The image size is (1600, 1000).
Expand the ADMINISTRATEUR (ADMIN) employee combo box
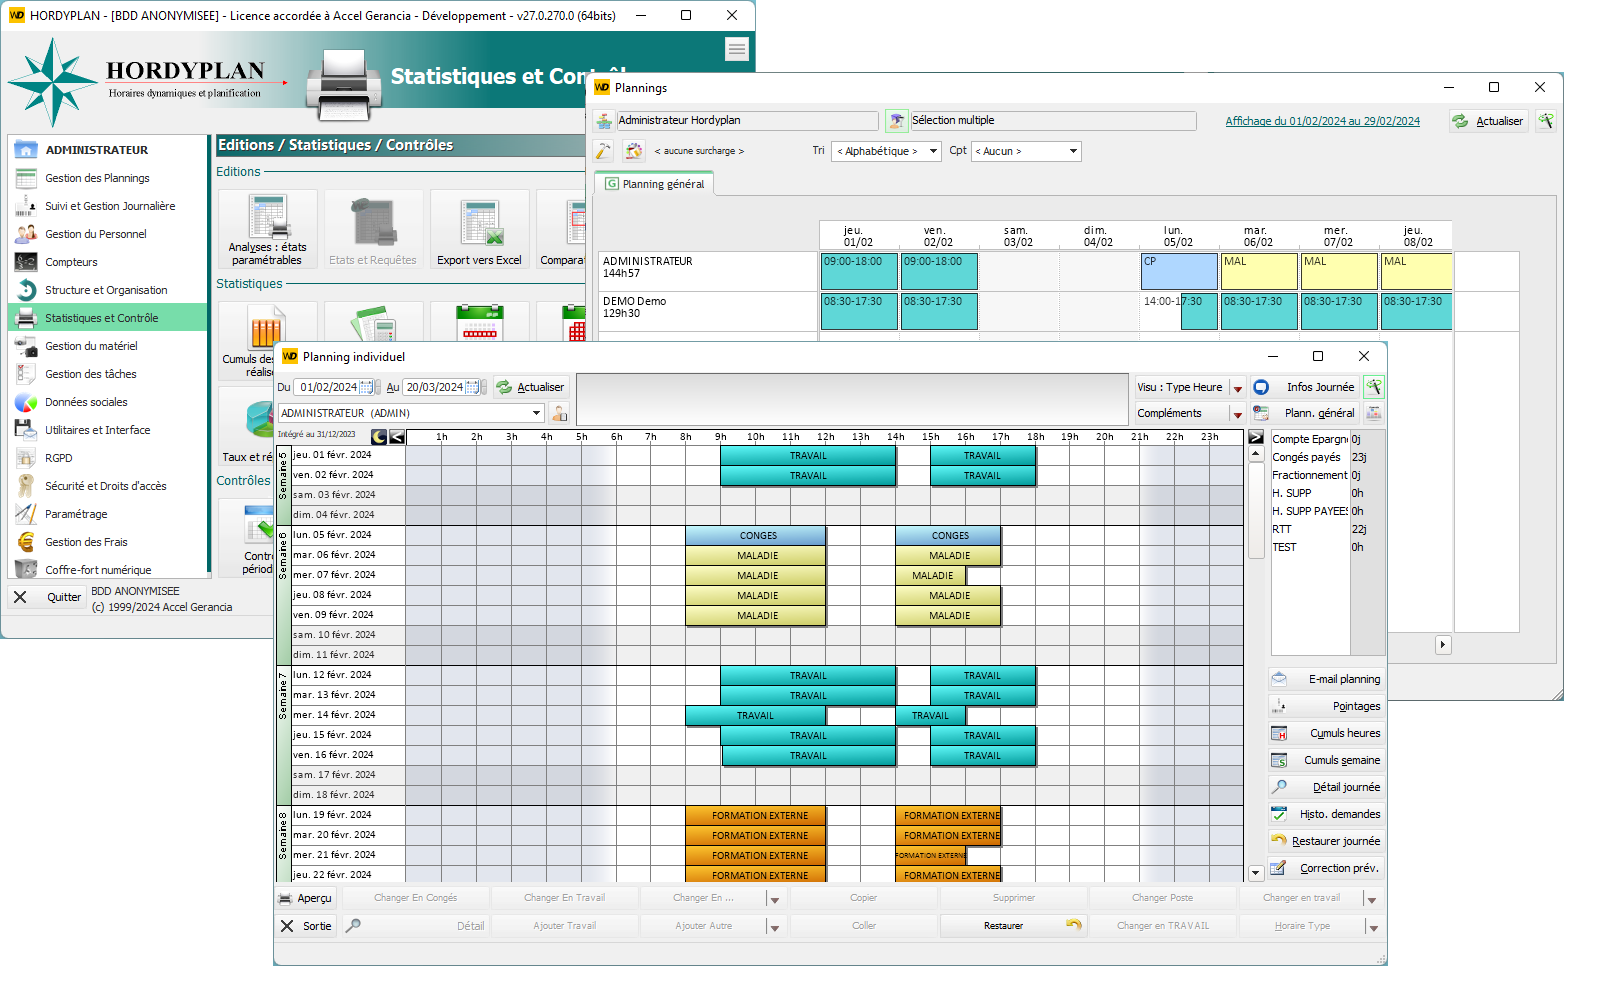click(536, 413)
